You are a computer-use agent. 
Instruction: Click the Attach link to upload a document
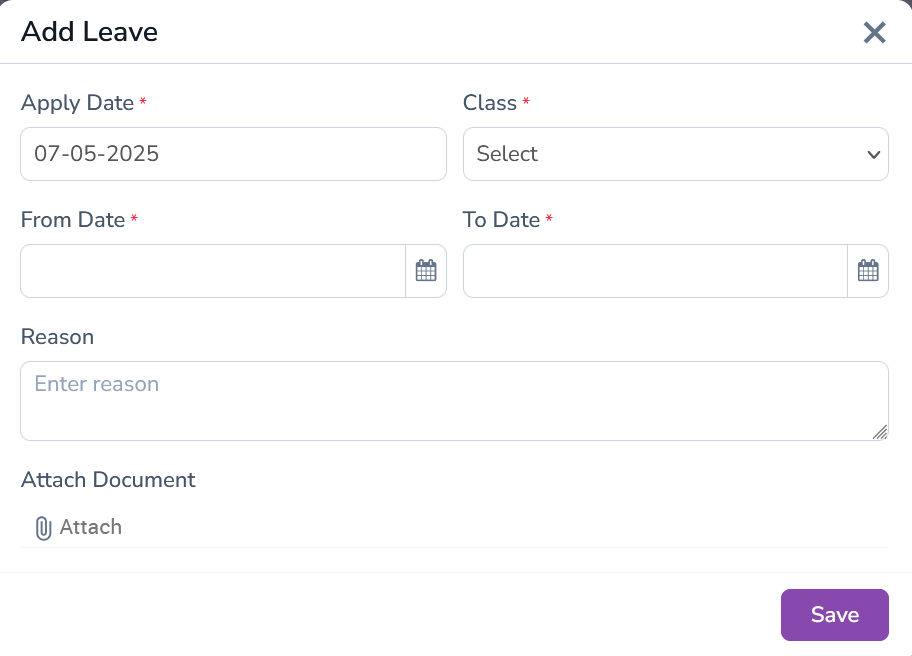[90, 527]
